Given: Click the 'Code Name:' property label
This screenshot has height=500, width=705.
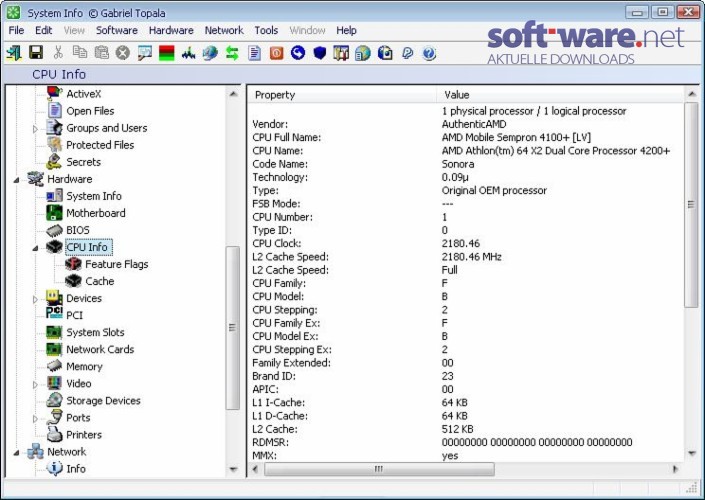Looking at the screenshot, I should pos(280,164).
